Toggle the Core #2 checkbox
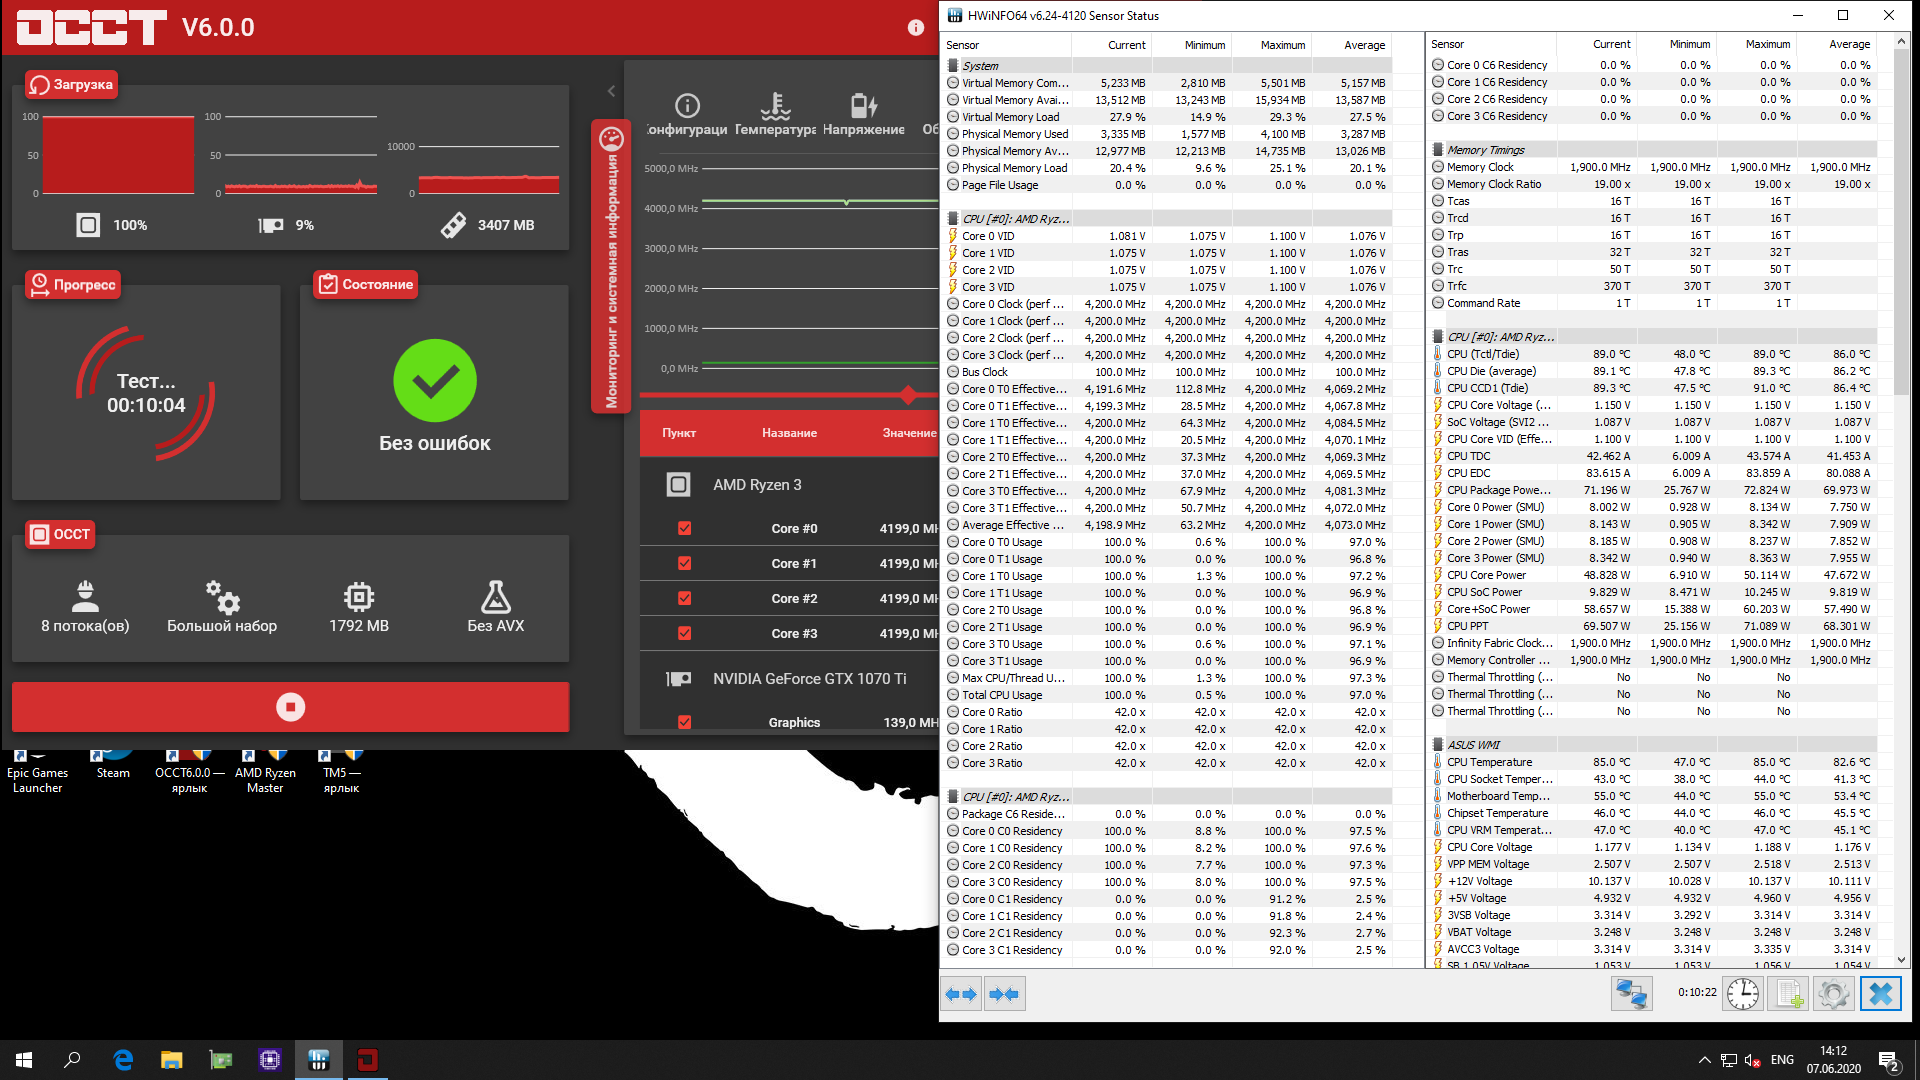The image size is (1920, 1080). coord(685,598)
